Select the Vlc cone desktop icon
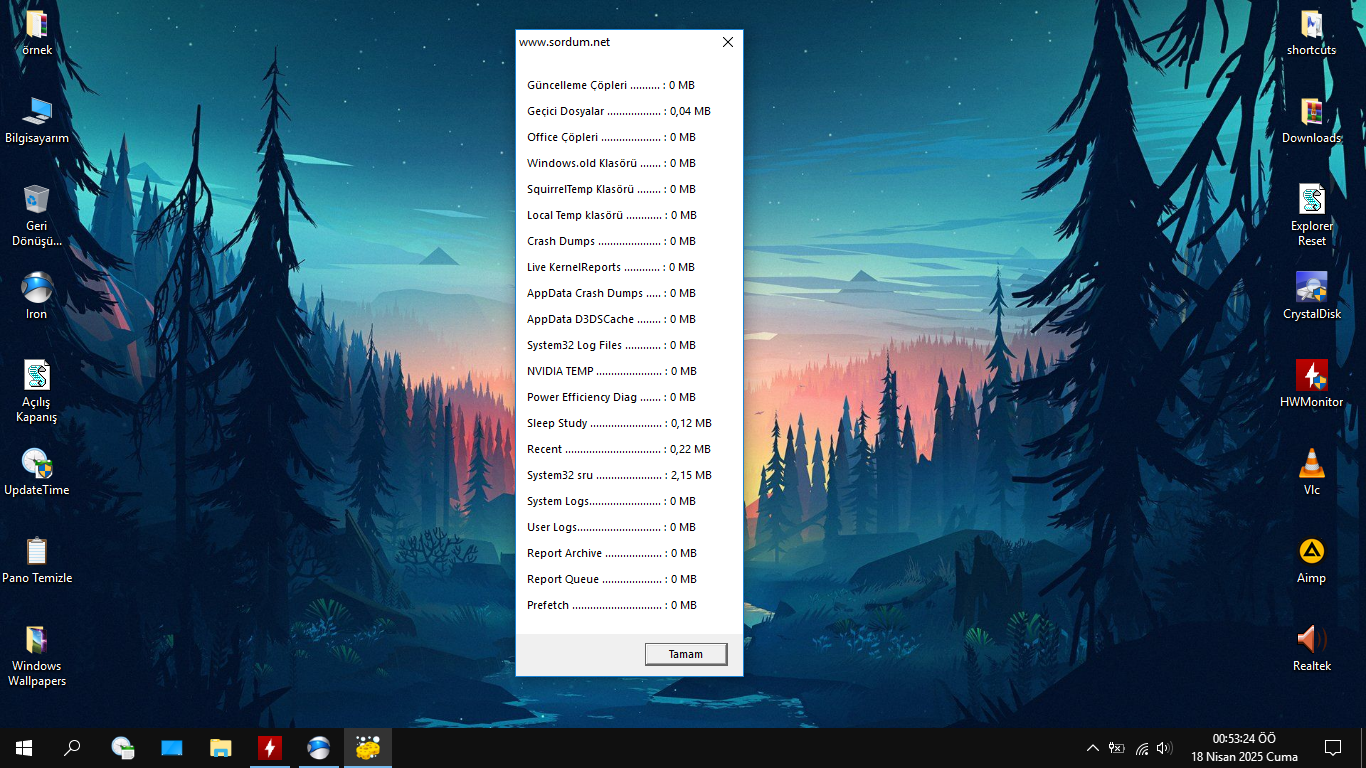 (x=1312, y=473)
